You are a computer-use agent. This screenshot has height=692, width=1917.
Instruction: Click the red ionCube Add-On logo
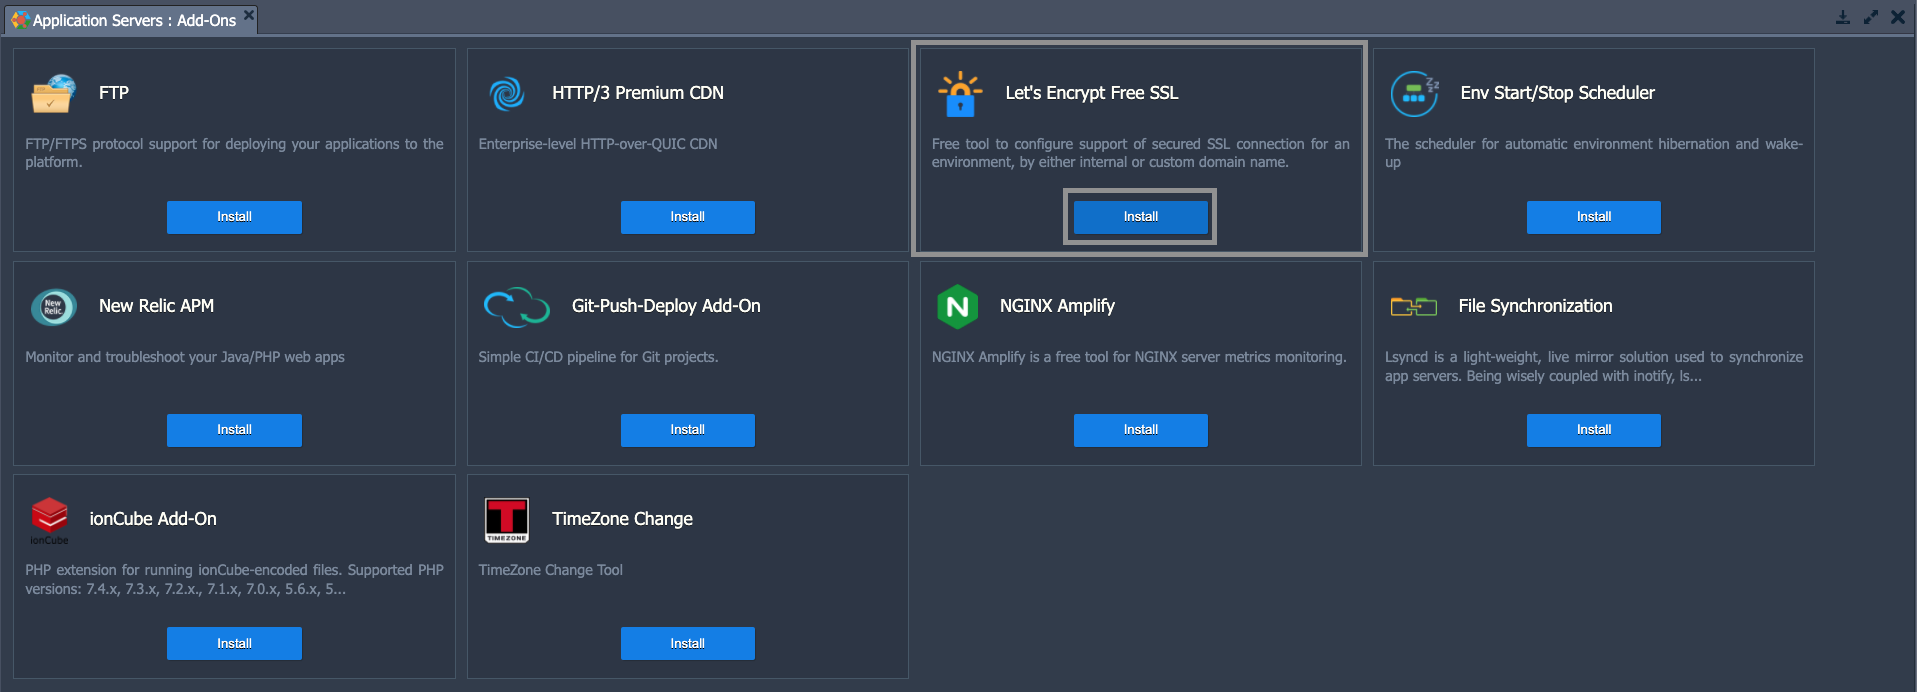click(49, 517)
